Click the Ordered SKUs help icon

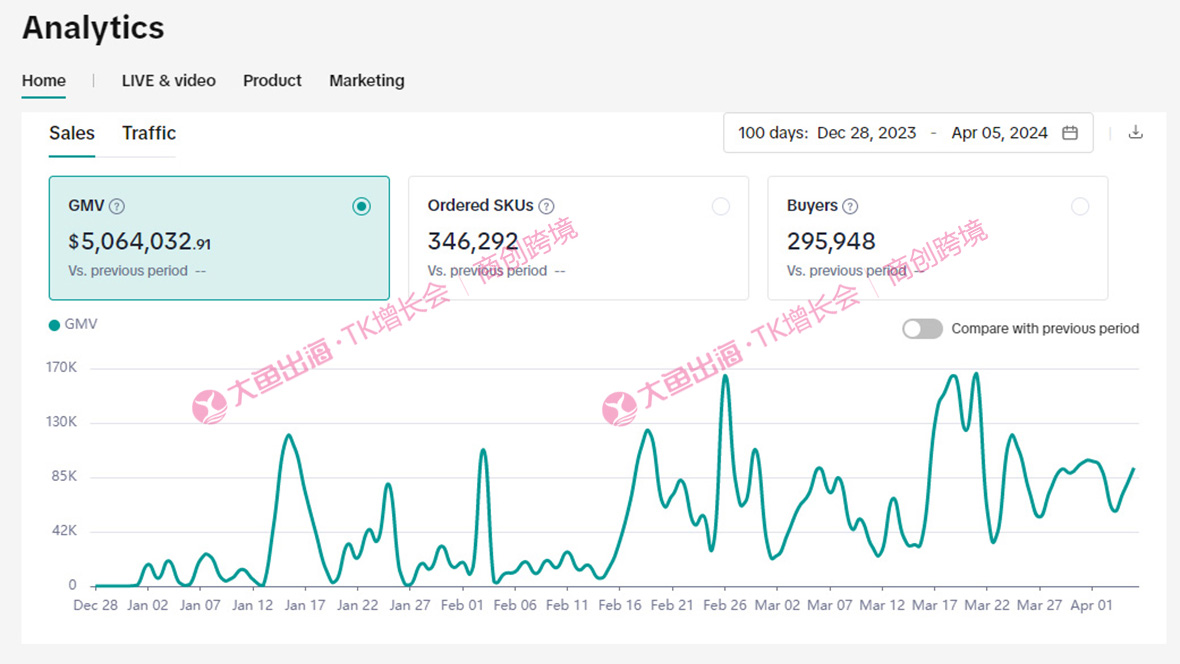click(546, 206)
